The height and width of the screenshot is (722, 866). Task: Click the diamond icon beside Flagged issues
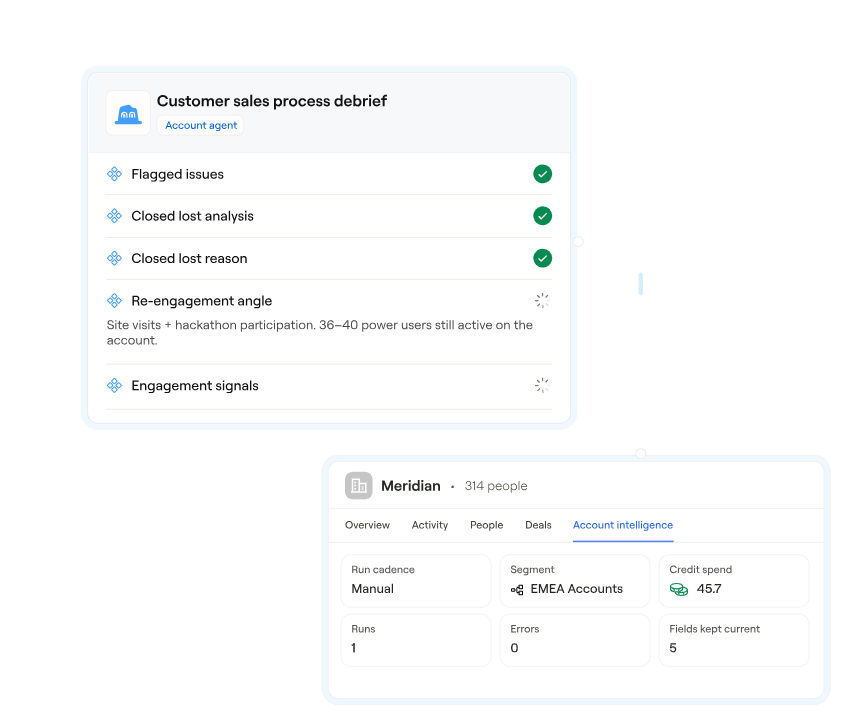(x=114, y=174)
